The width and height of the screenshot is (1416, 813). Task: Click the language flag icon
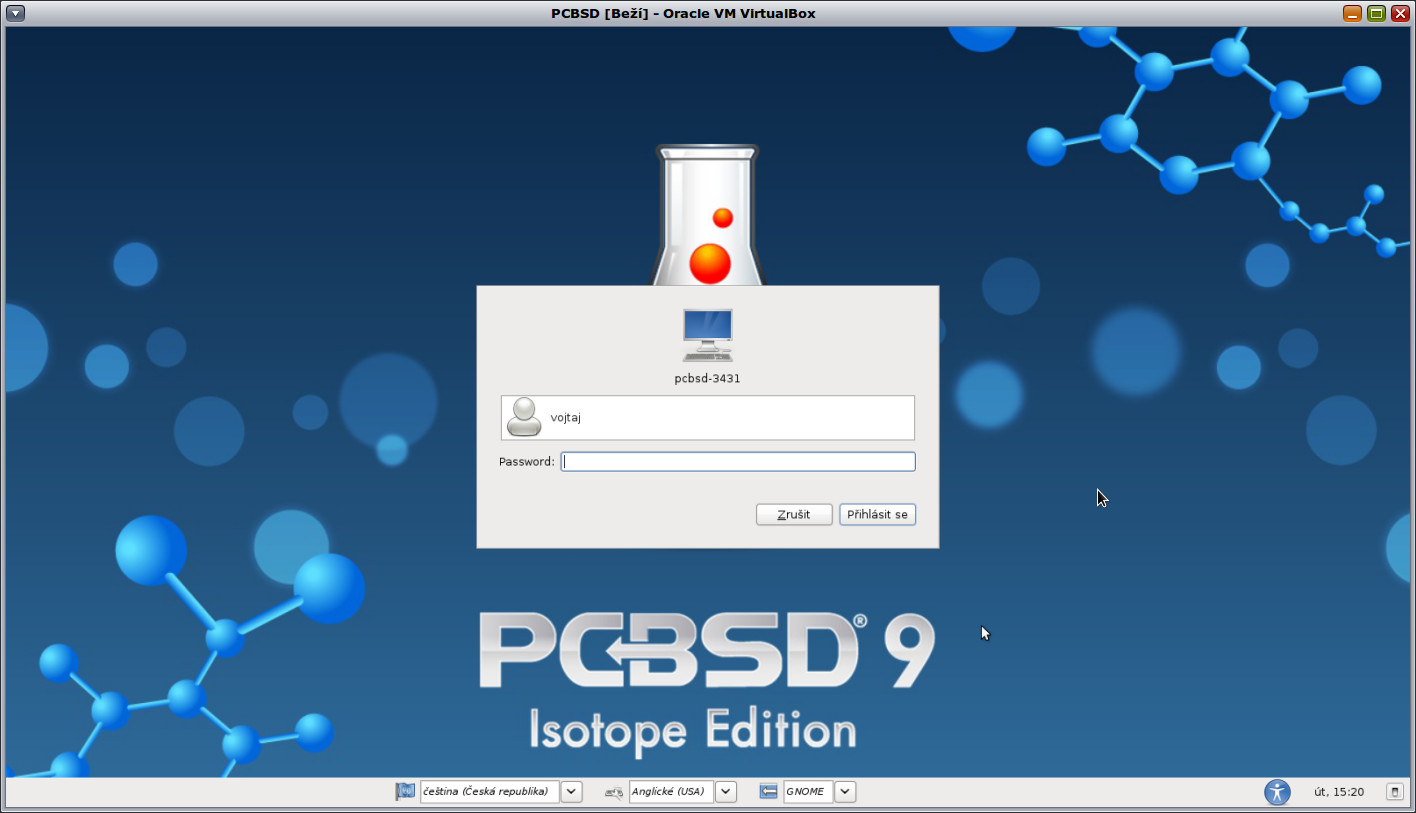pos(405,792)
